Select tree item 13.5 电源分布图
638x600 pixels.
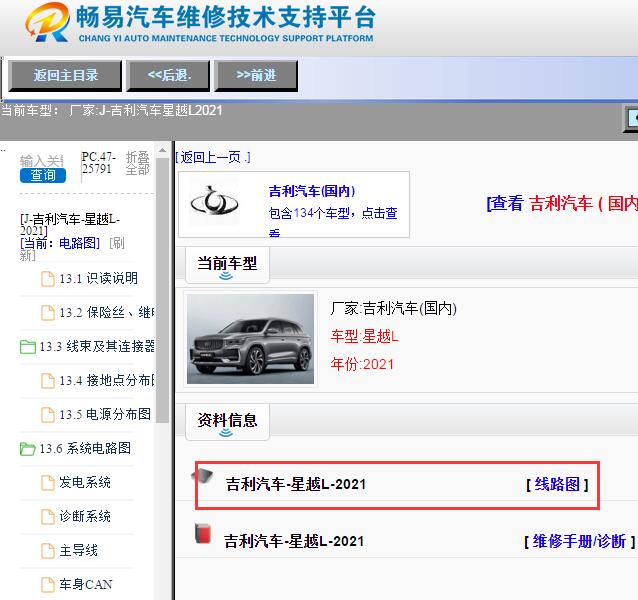pyautogui.click(x=105, y=415)
